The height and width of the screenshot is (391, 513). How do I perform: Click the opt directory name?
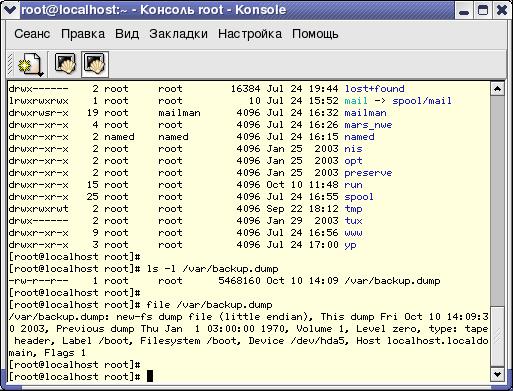[353, 161]
